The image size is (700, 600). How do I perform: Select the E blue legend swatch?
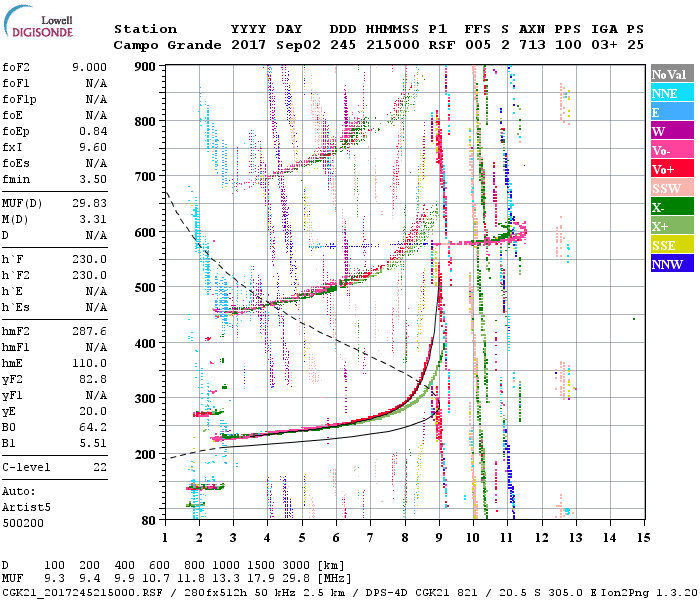click(672, 112)
